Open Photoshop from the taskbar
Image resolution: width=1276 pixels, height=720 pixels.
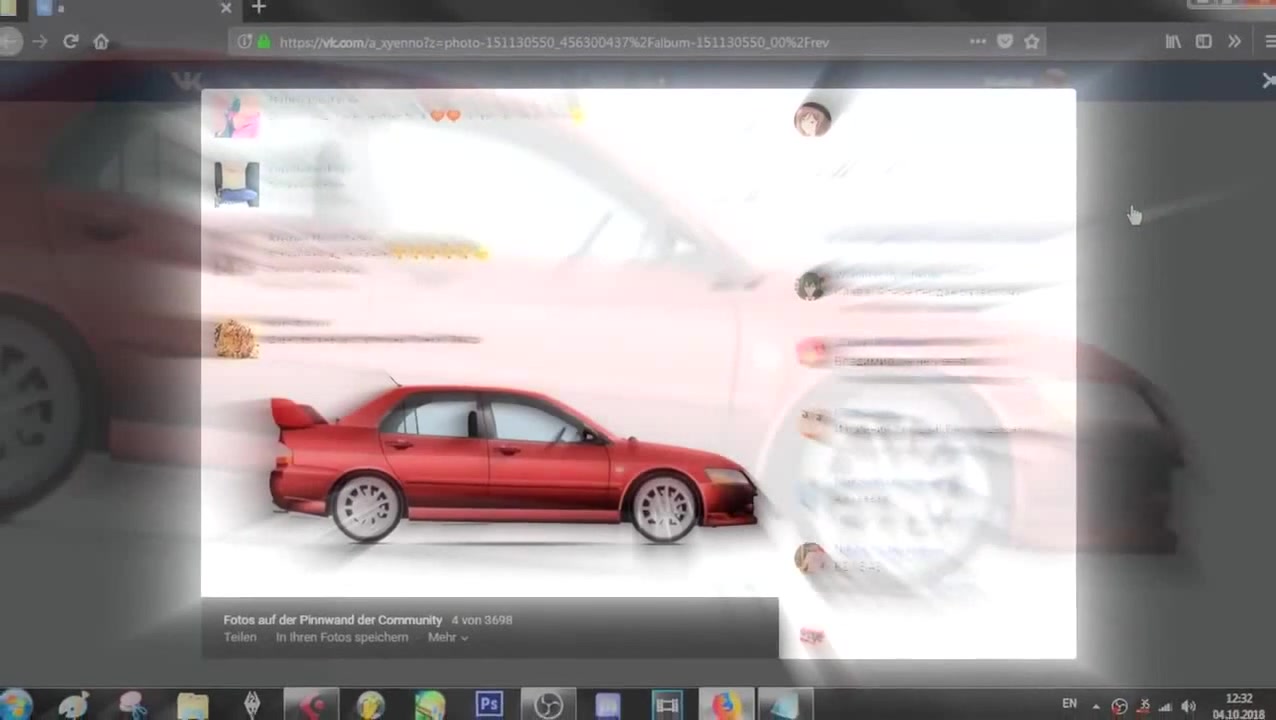pos(489,705)
